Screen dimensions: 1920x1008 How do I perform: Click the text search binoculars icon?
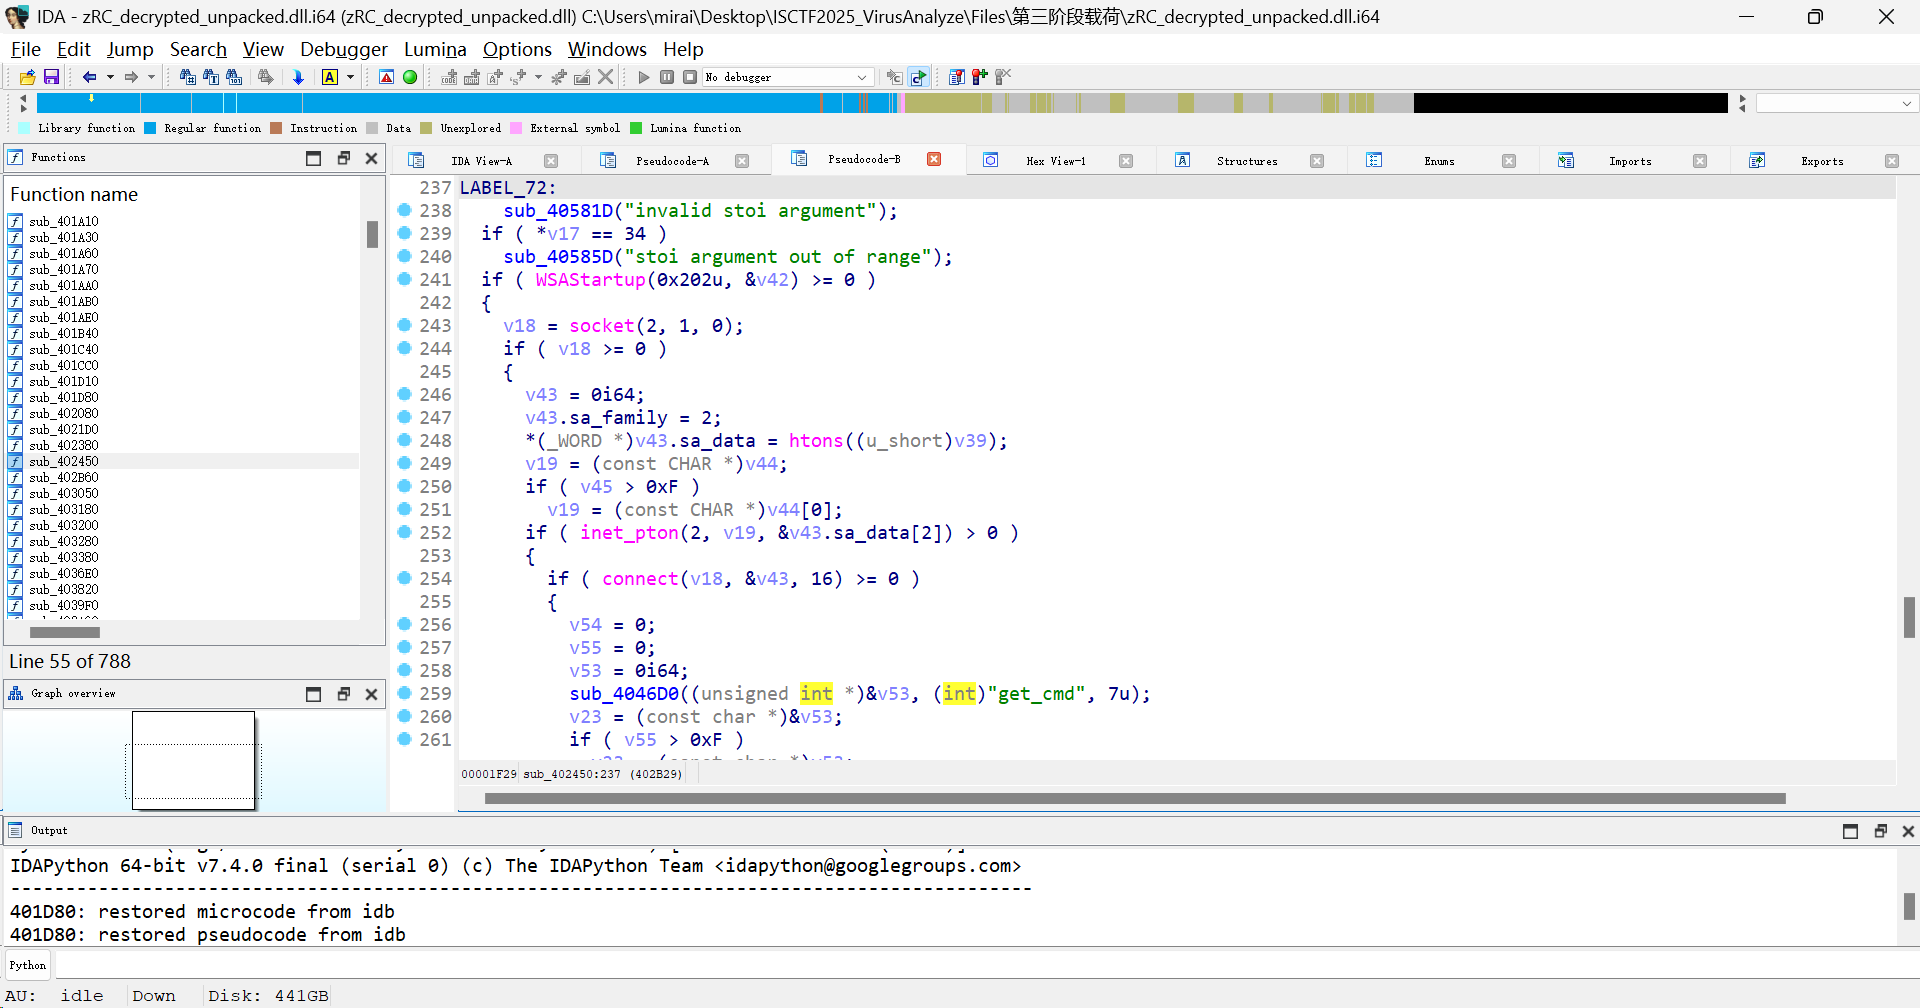point(211,77)
